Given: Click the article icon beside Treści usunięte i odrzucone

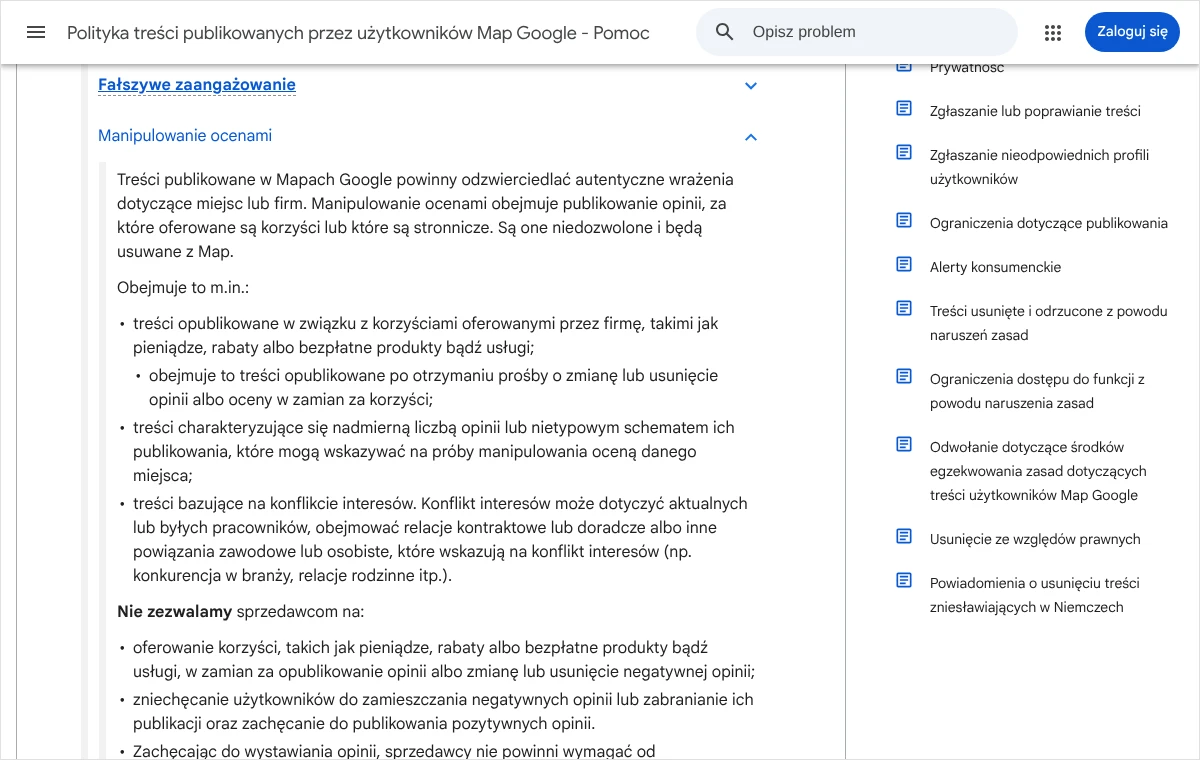Looking at the screenshot, I should (904, 308).
